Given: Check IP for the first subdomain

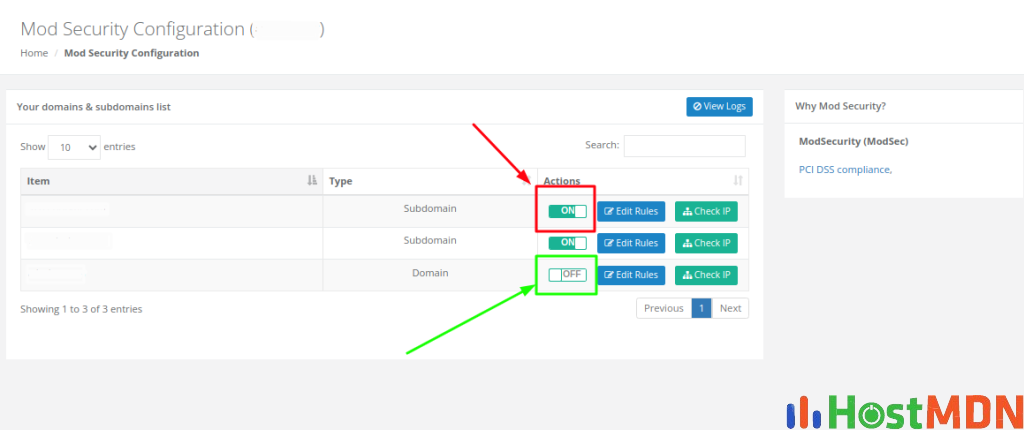Looking at the screenshot, I should coord(706,211).
